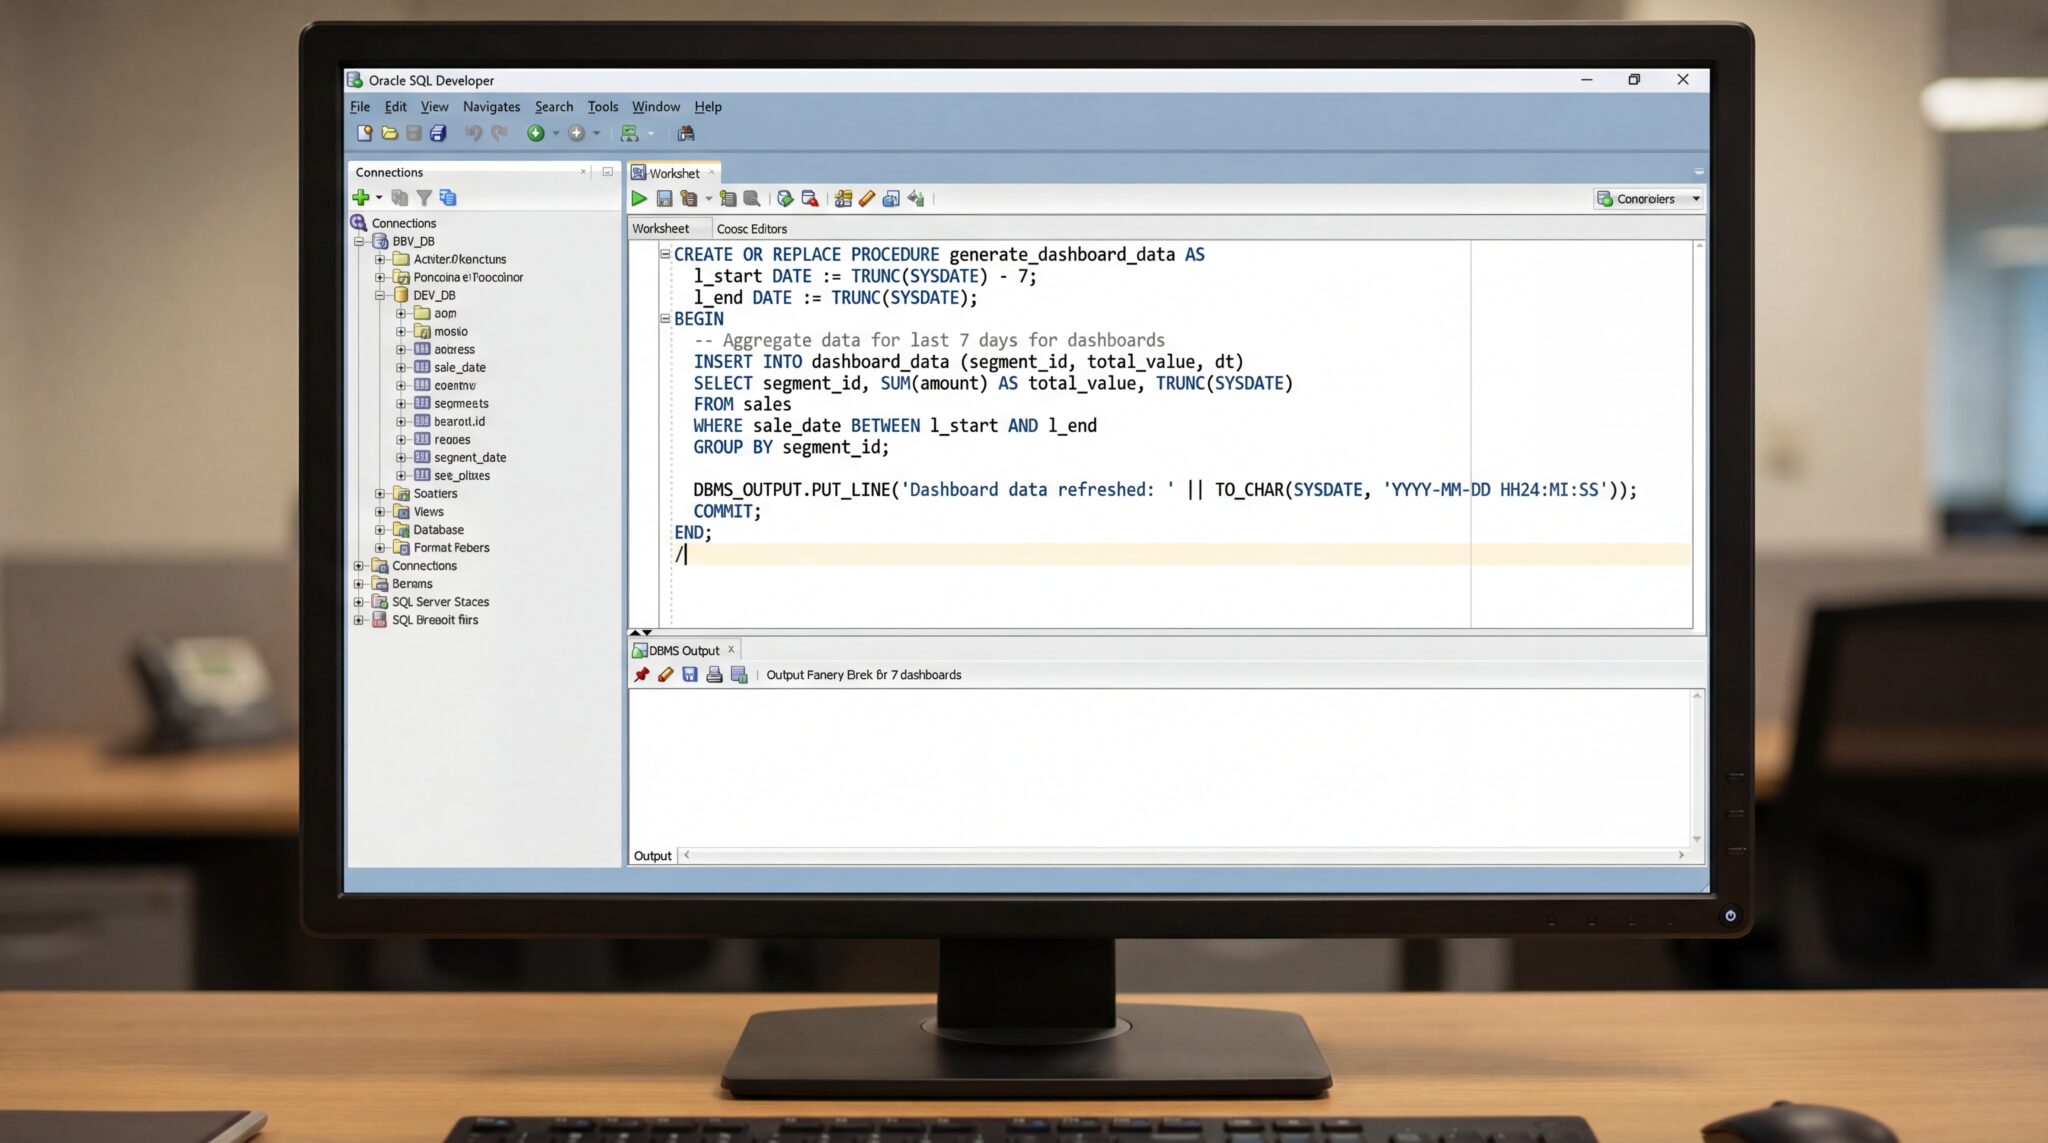The image size is (2048, 1143).
Task: Expand the Views folder node
Action: pos(380,512)
